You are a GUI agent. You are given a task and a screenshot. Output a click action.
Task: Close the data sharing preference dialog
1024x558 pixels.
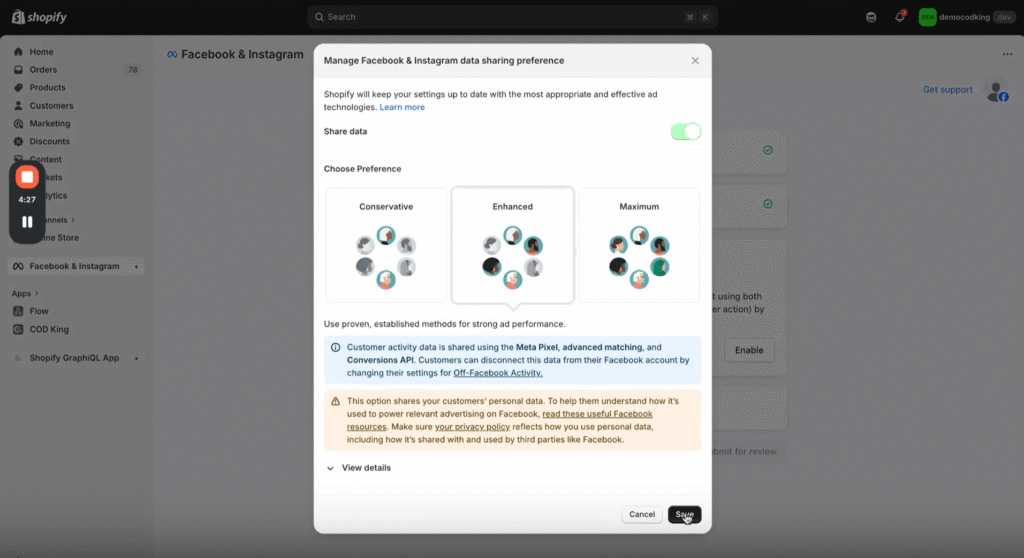pos(695,61)
